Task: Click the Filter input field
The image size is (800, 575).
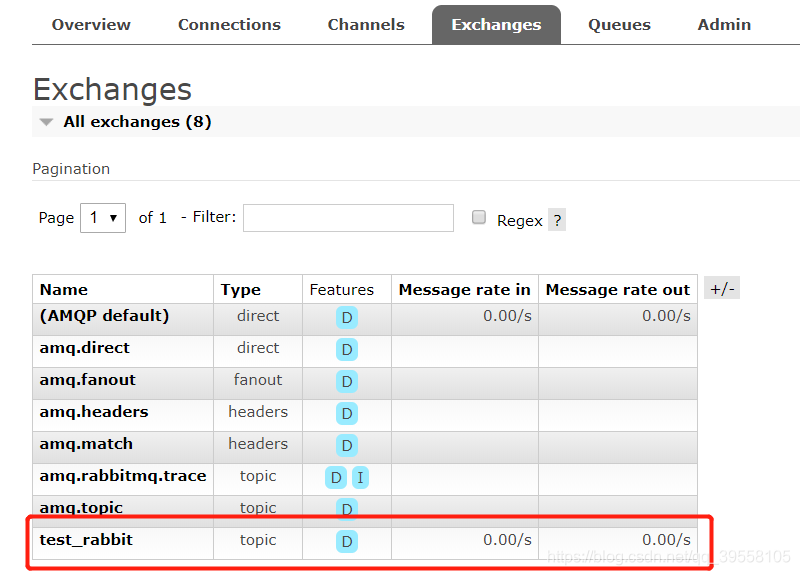Action: (x=348, y=217)
